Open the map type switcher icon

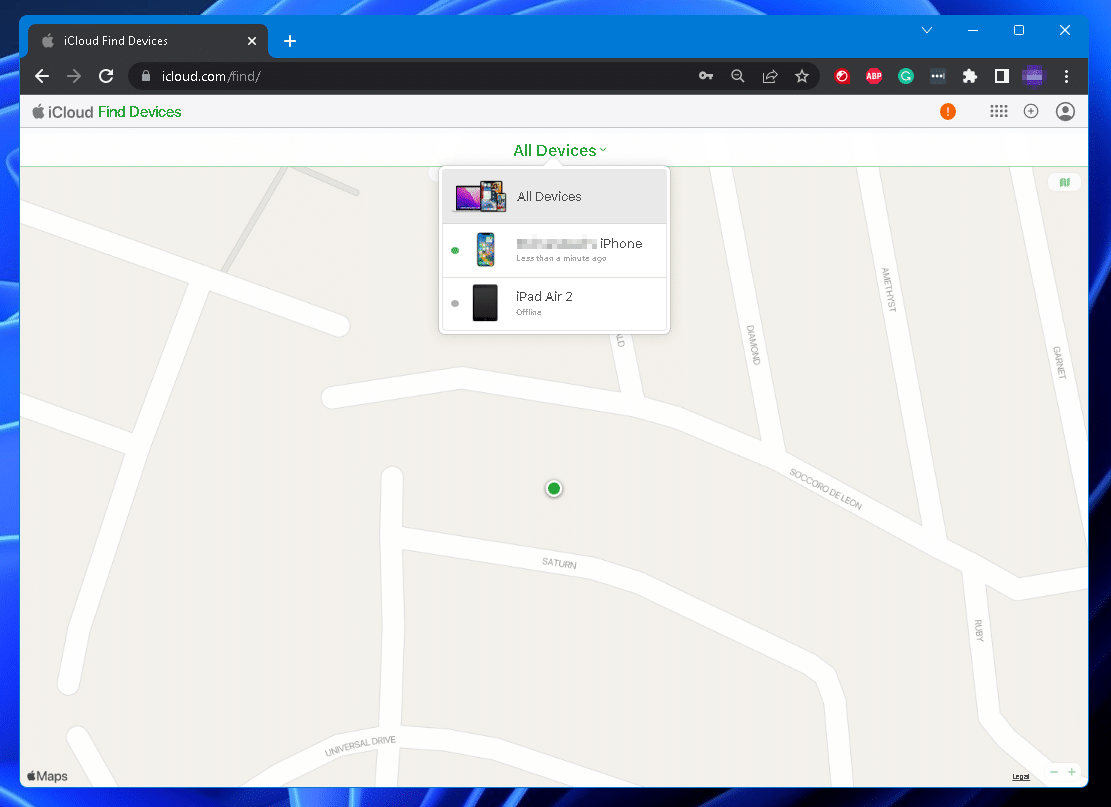[x=1064, y=182]
